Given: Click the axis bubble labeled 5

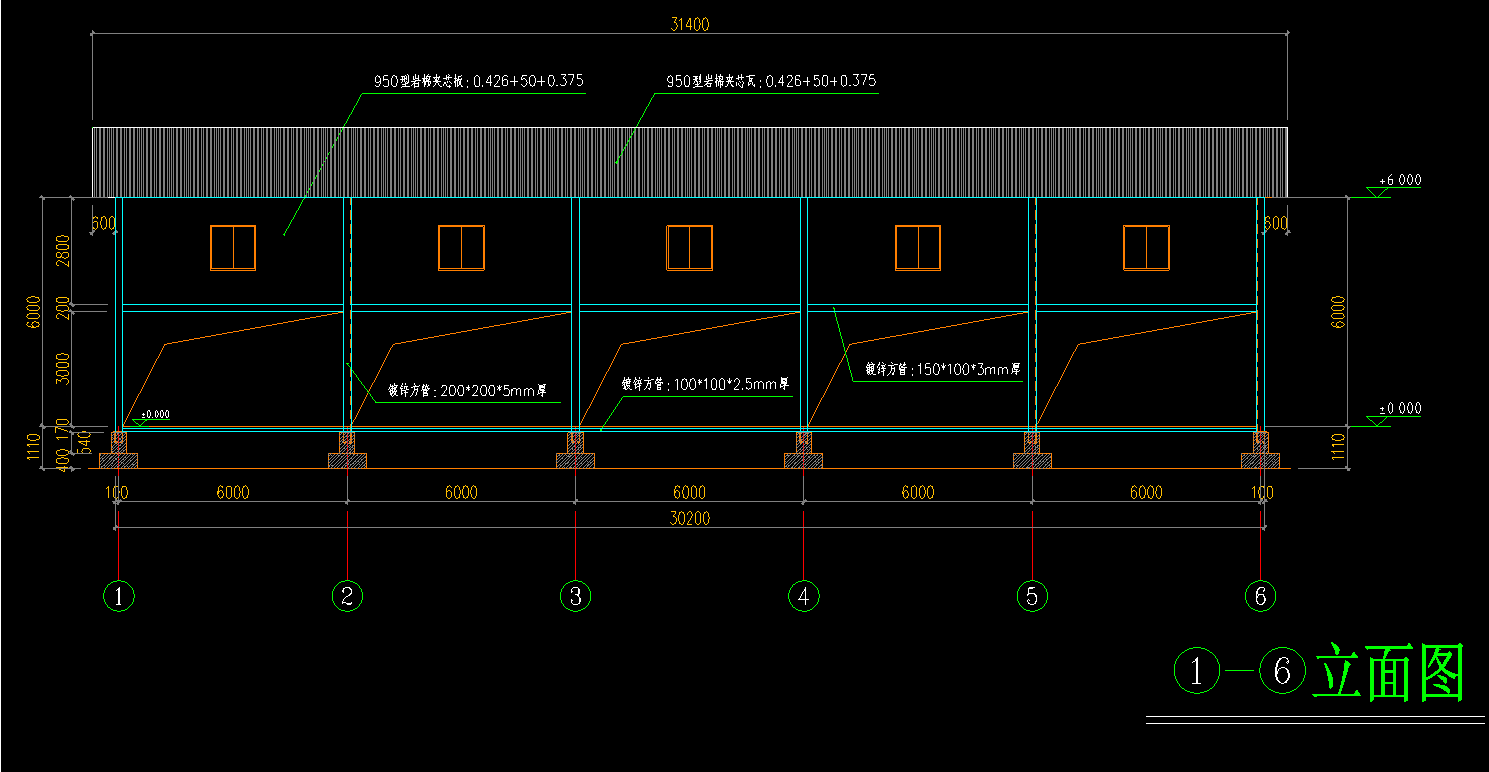Looking at the screenshot, I should [1032, 597].
